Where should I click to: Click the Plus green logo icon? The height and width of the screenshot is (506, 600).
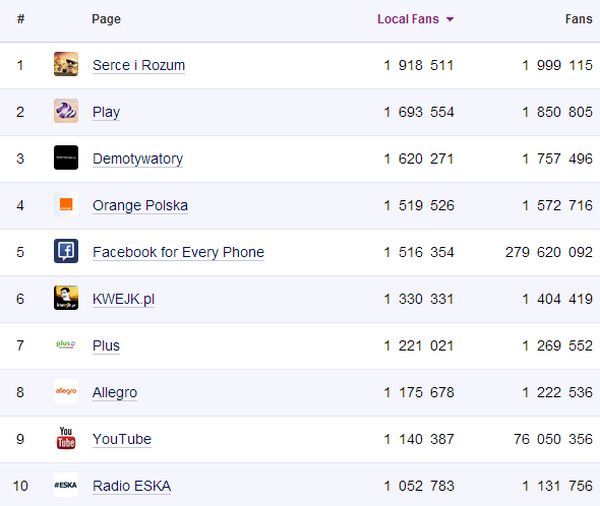tap(66, 345)
